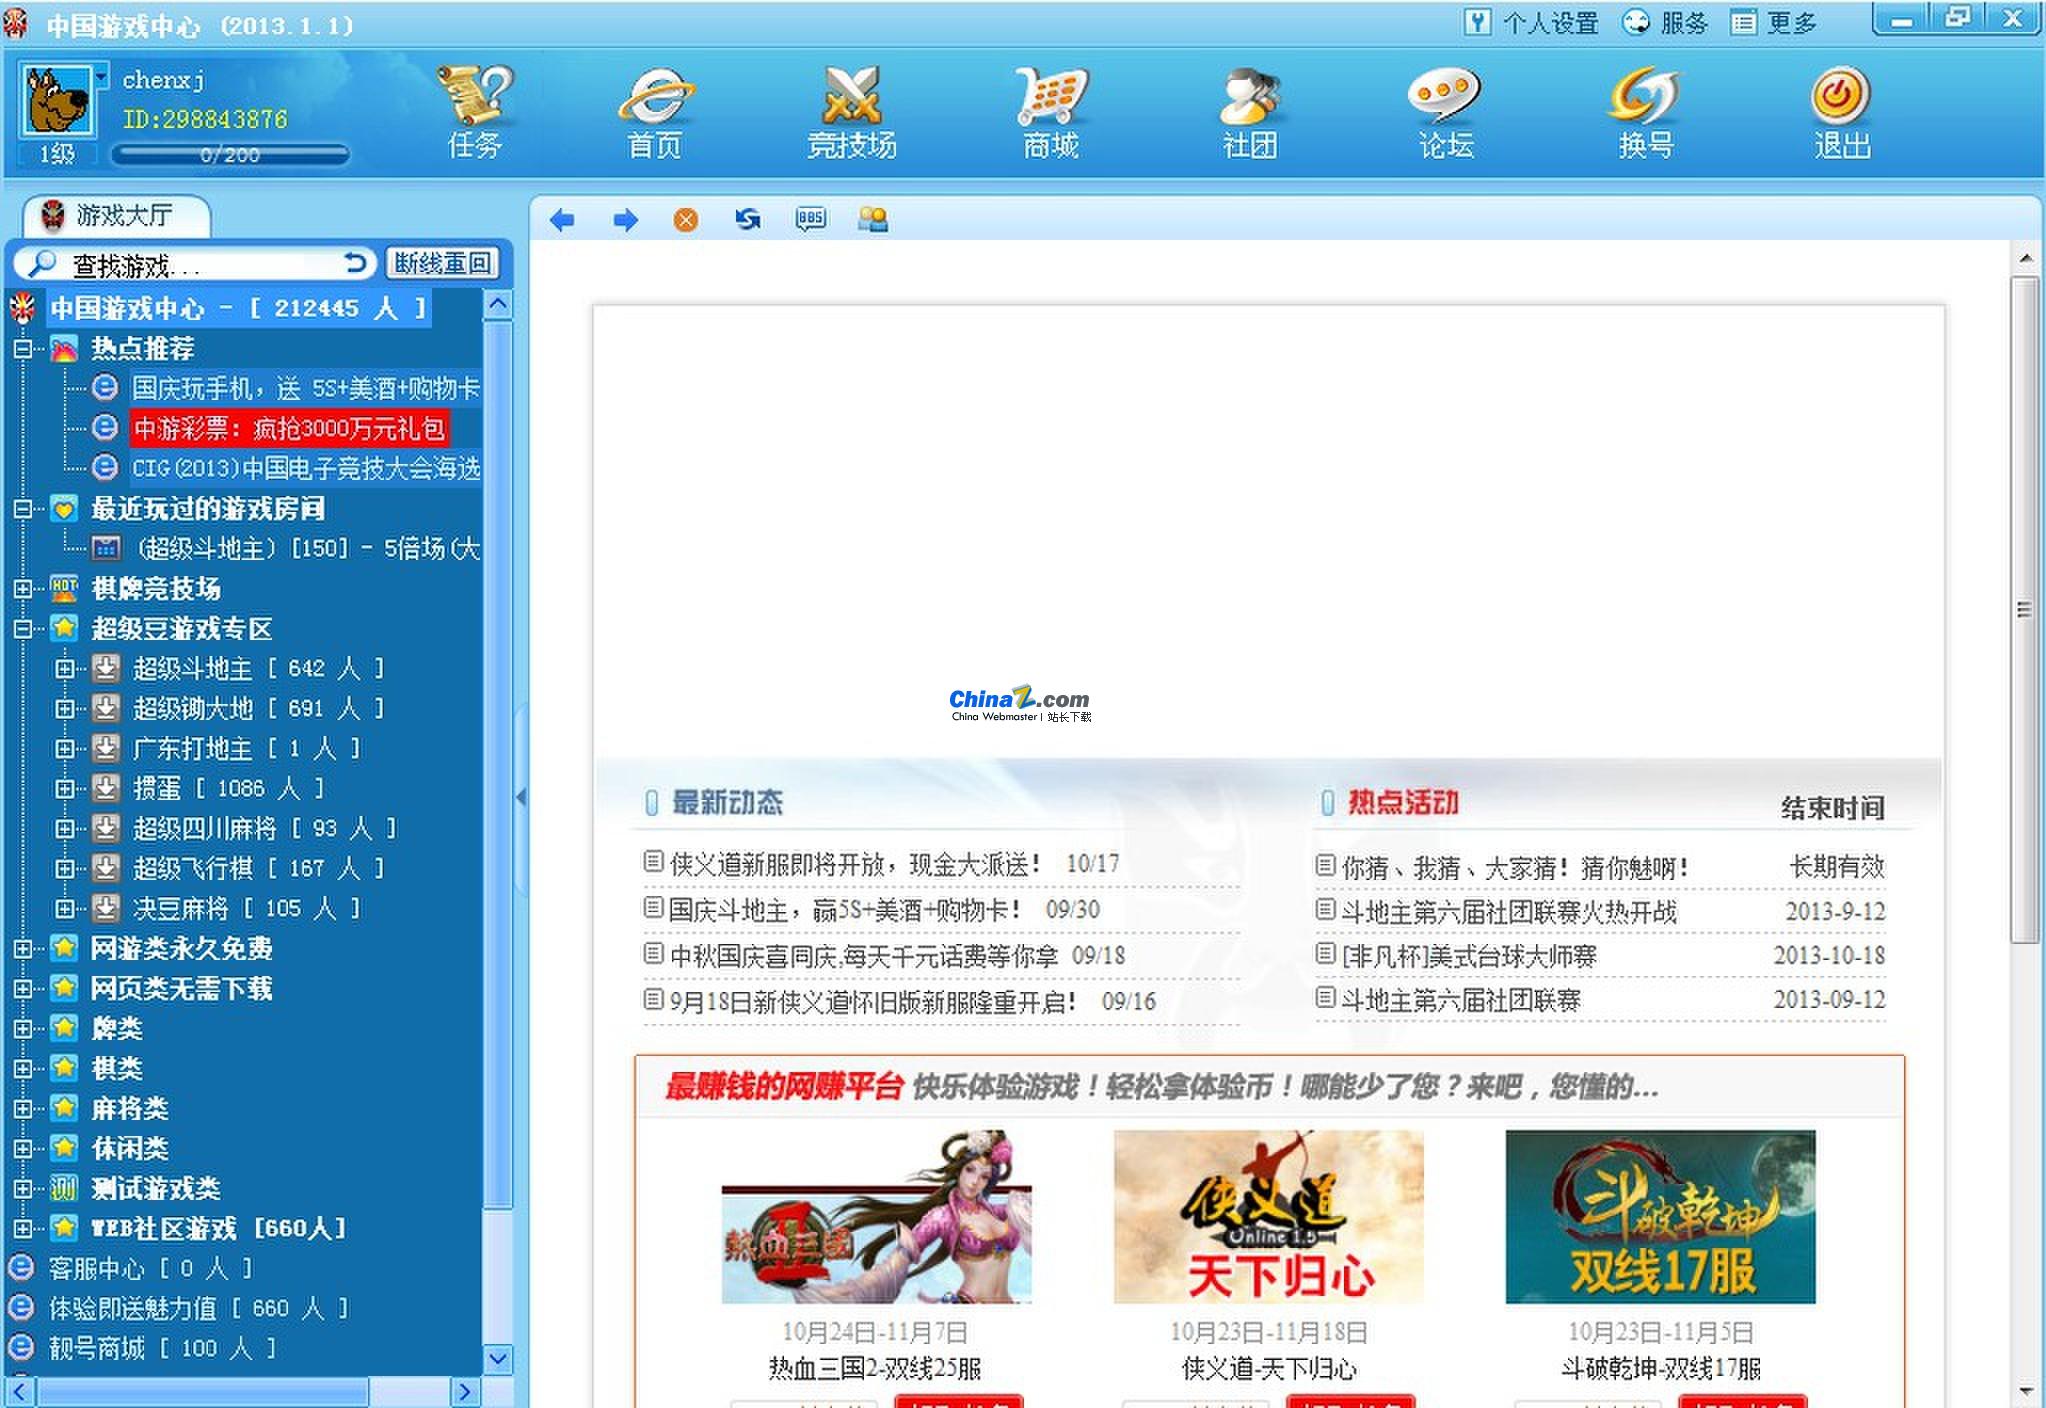The height and width of the screenshot is (1408, 2046).
Task: Select recent room 超级斗地主 [150]
Action: pos(306,548)
